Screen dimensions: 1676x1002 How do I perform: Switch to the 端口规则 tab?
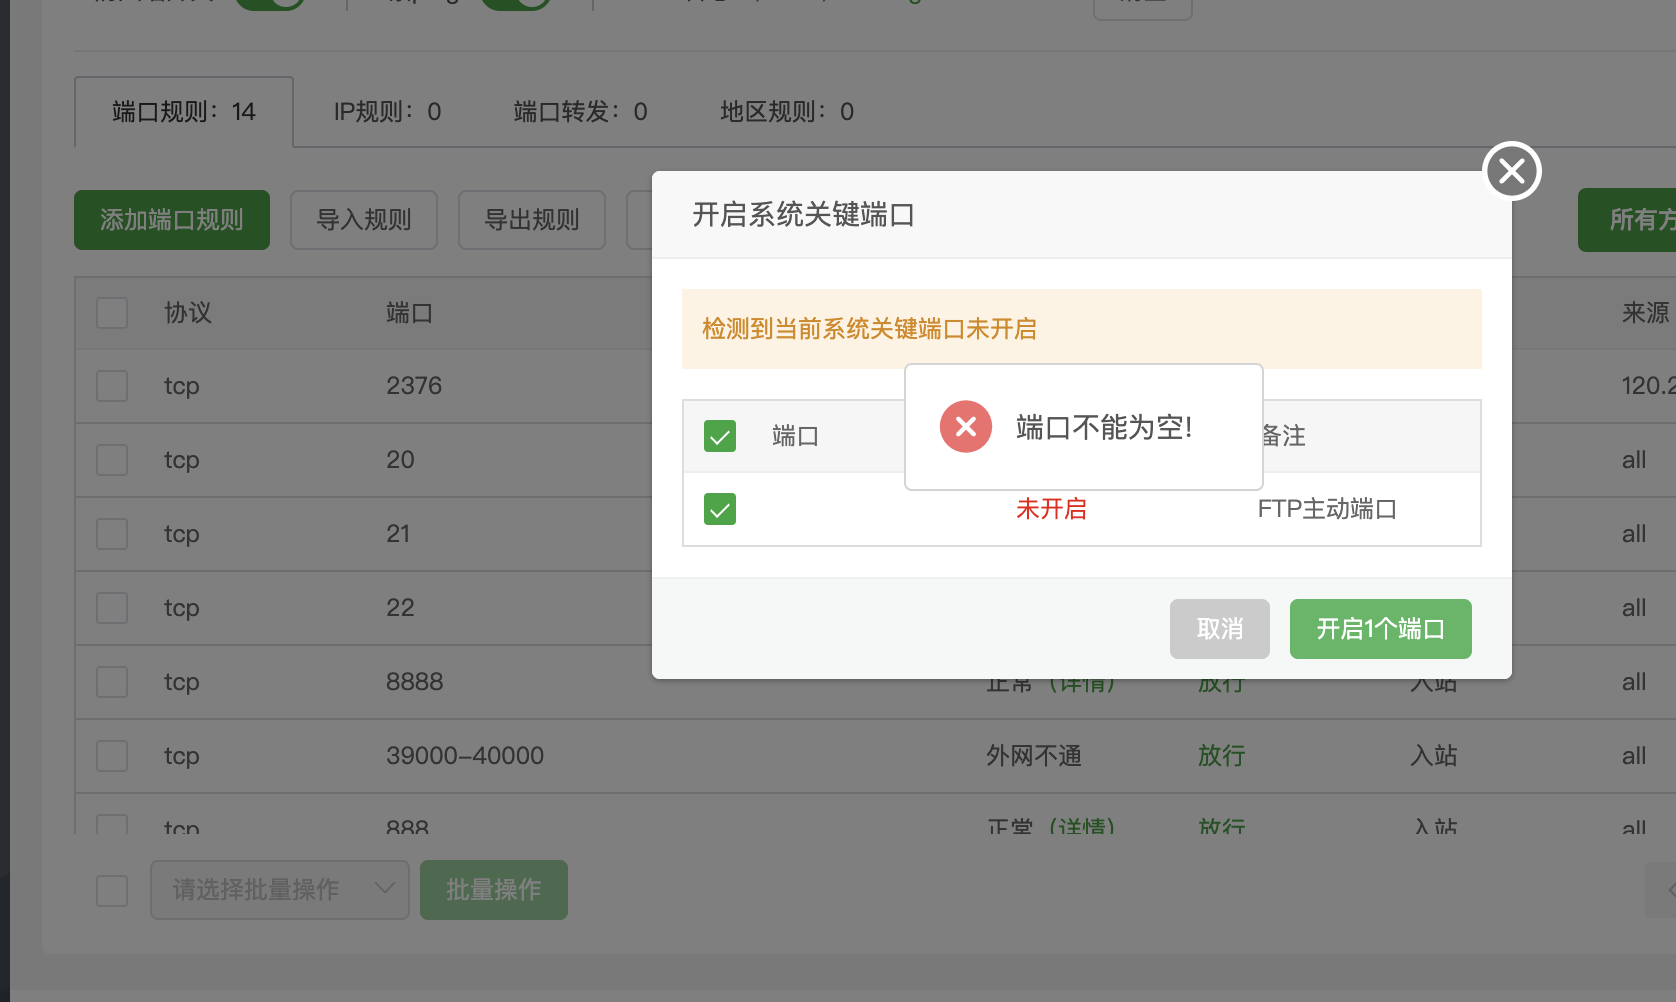(184, 112)
